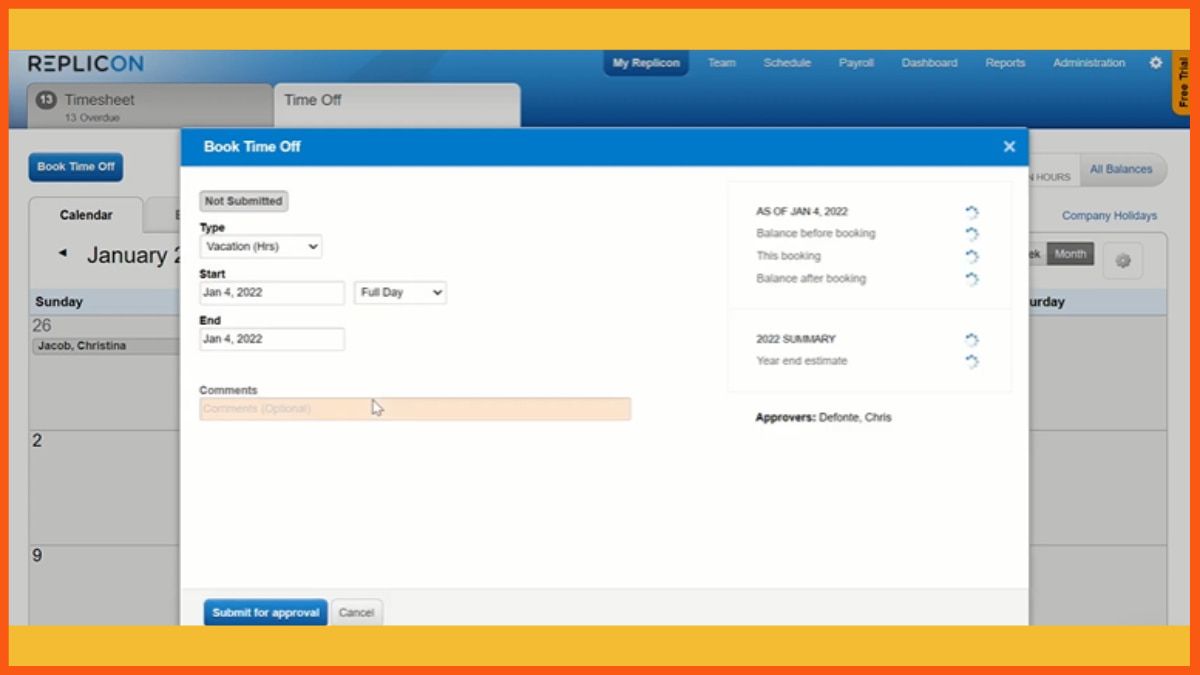
Task: Cancel the time off booking
Action: click(356, 613)
